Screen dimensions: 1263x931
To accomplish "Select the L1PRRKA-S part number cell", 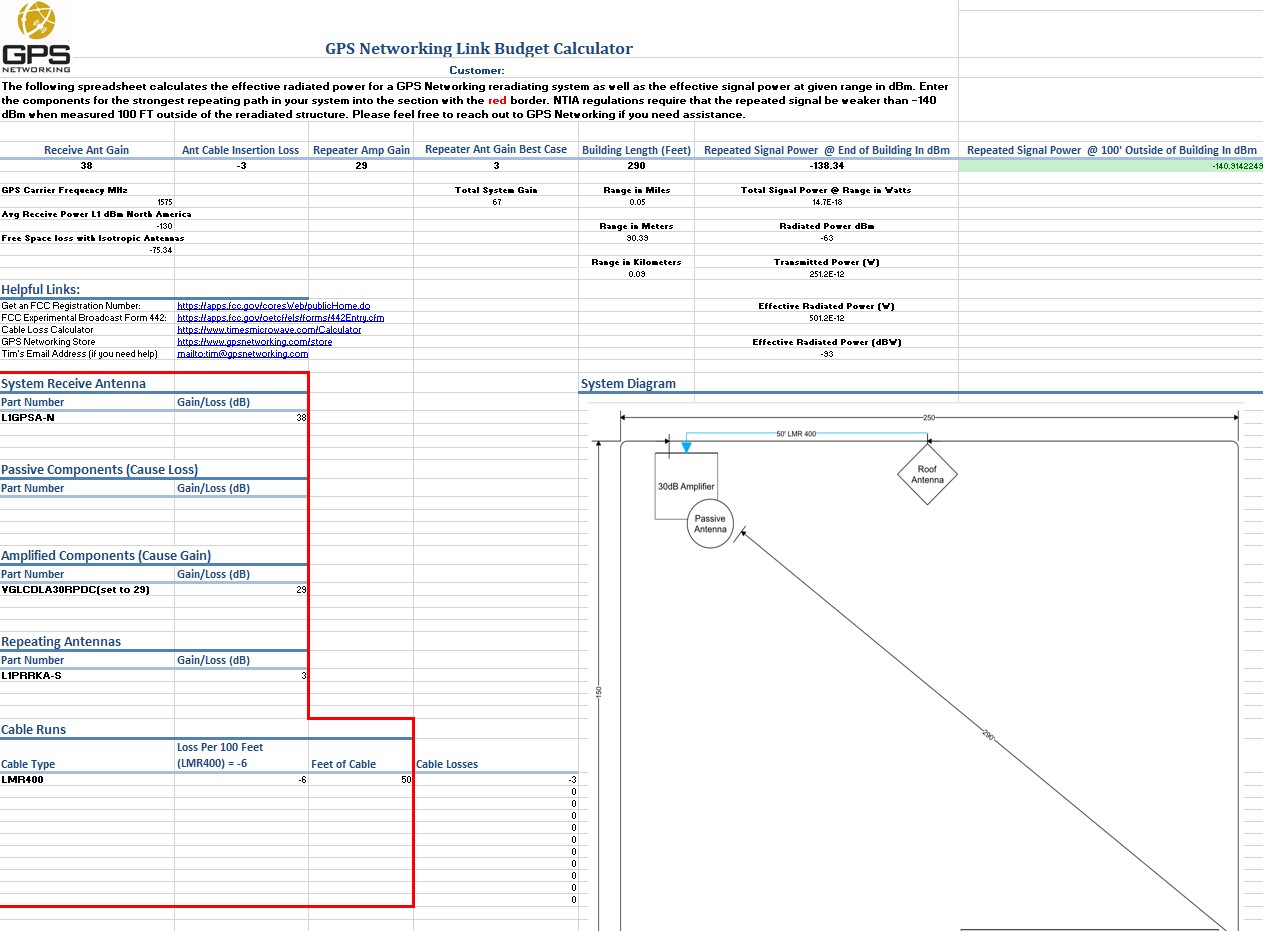I will [87, 676].
